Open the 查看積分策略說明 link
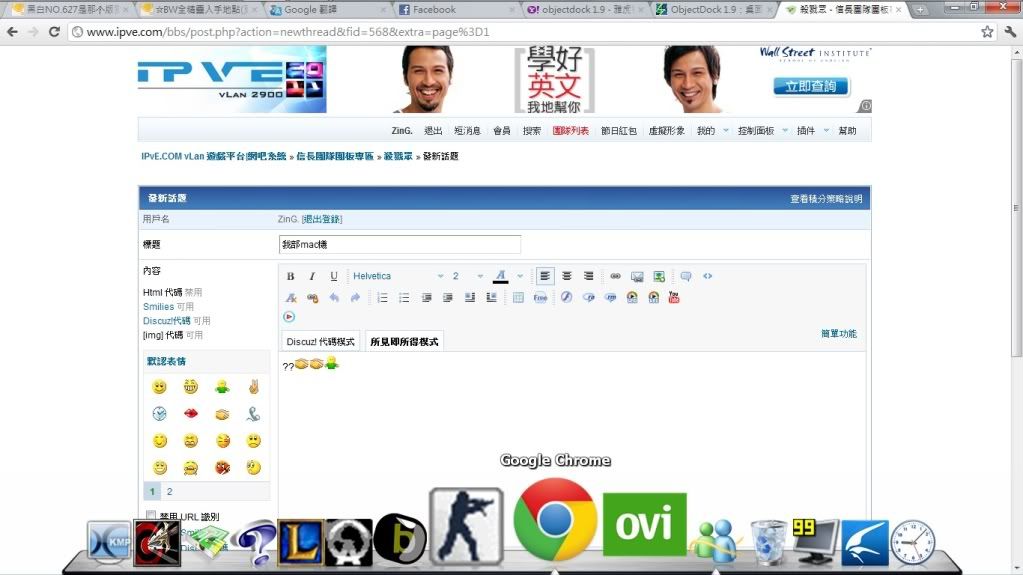 (825, 199)
